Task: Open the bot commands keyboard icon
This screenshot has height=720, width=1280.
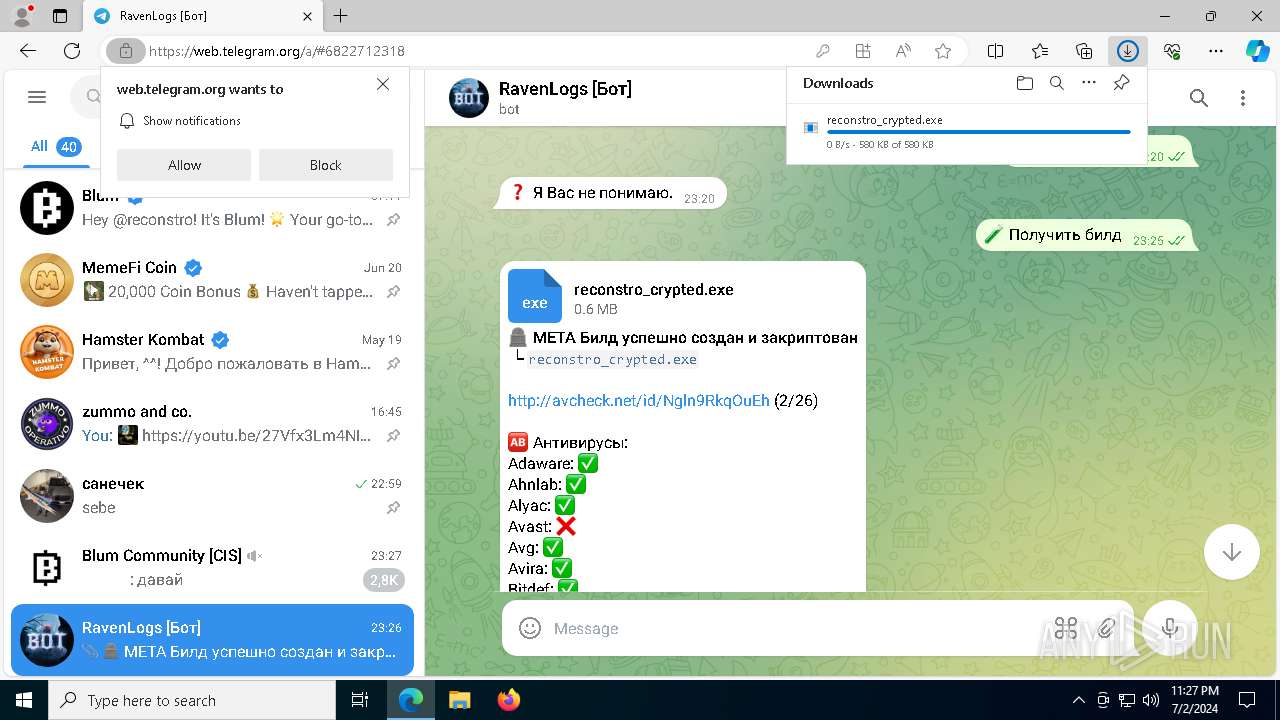Action: [x=1066, y=628]
